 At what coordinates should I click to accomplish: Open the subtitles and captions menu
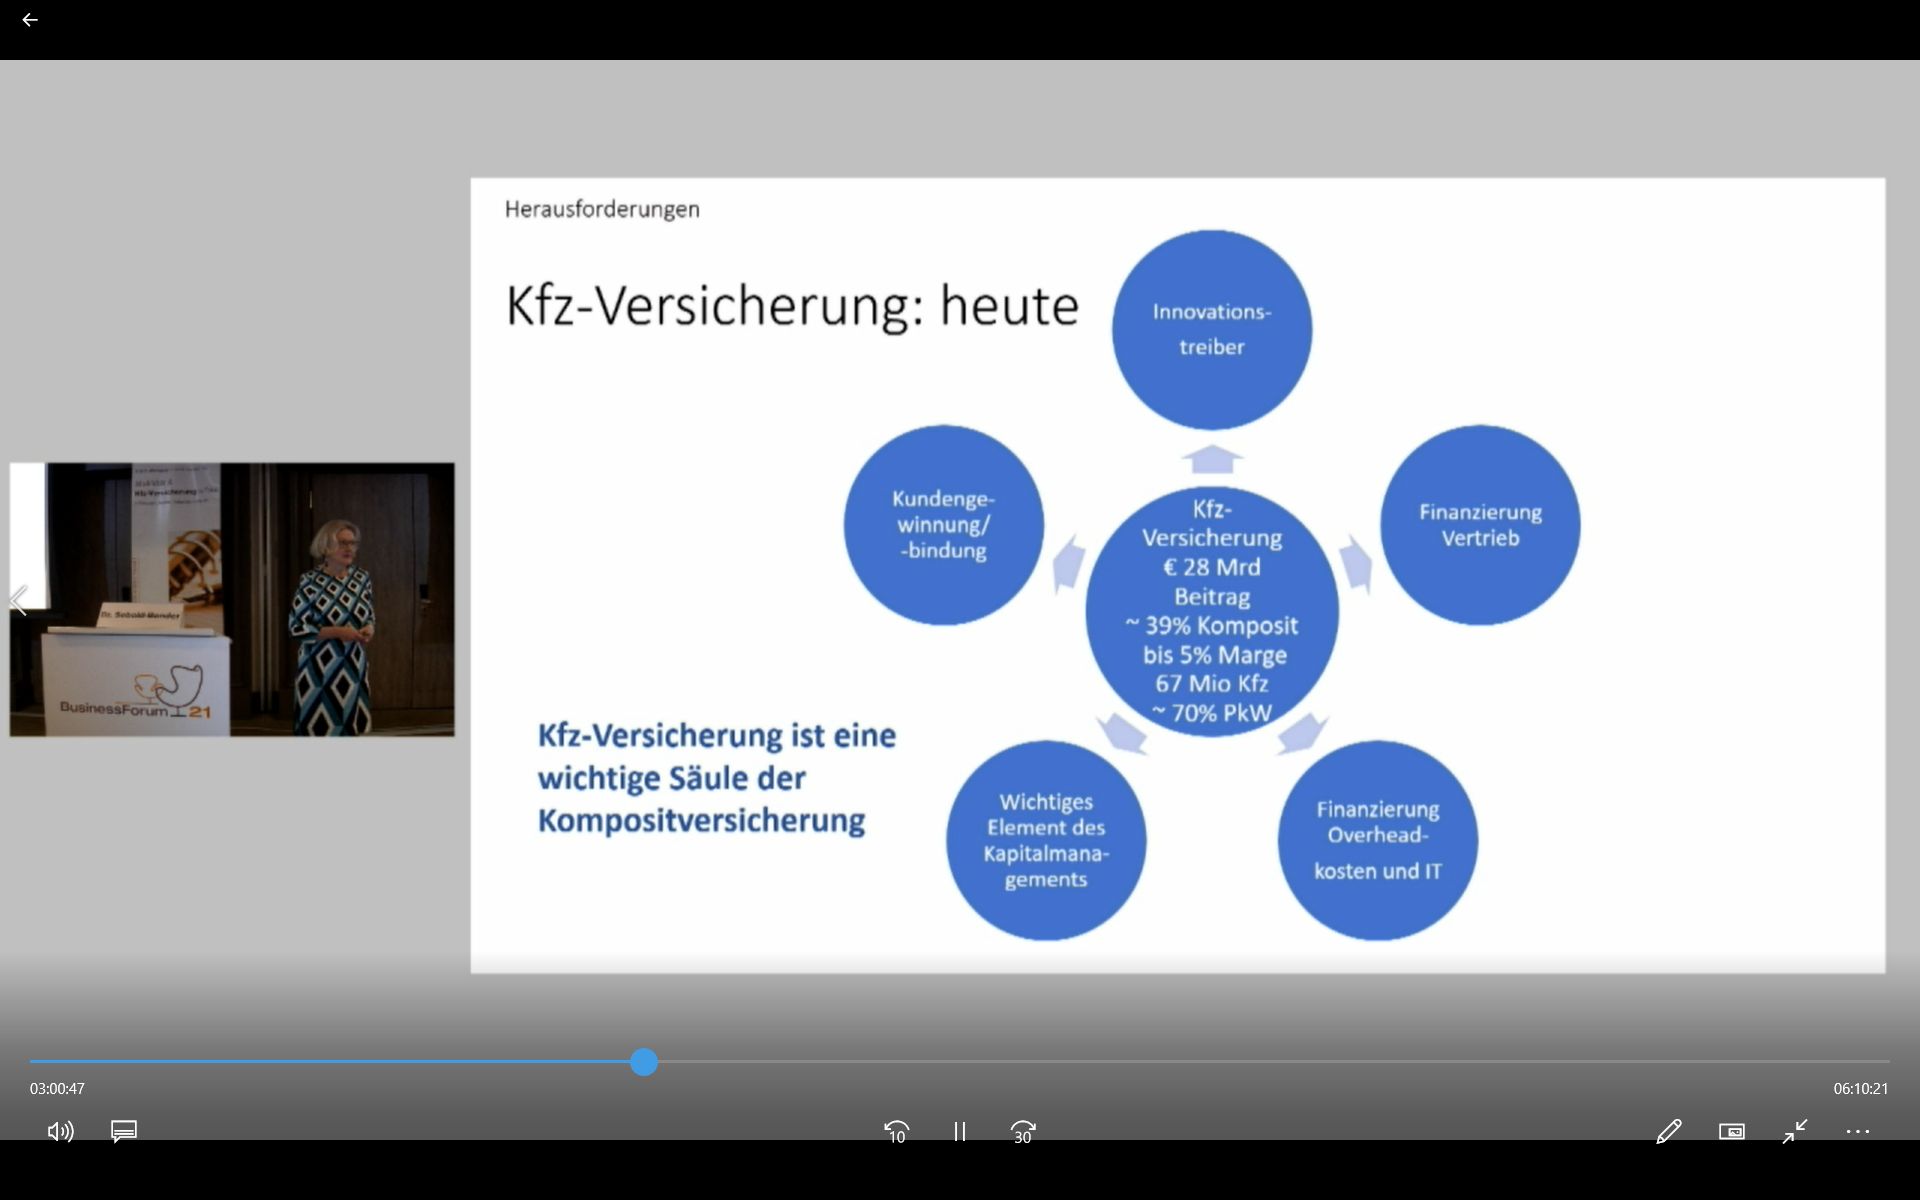(x=124, y=1131)
